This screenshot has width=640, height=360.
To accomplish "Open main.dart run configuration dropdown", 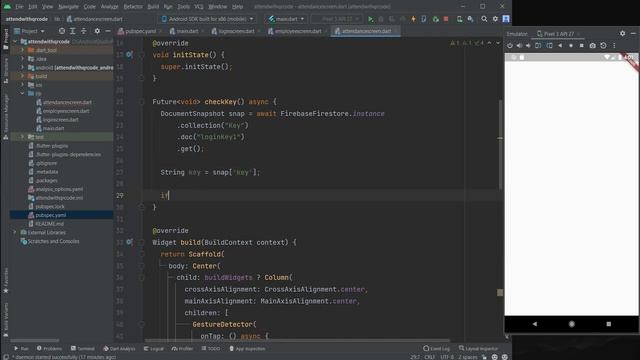I will point(287,19).
